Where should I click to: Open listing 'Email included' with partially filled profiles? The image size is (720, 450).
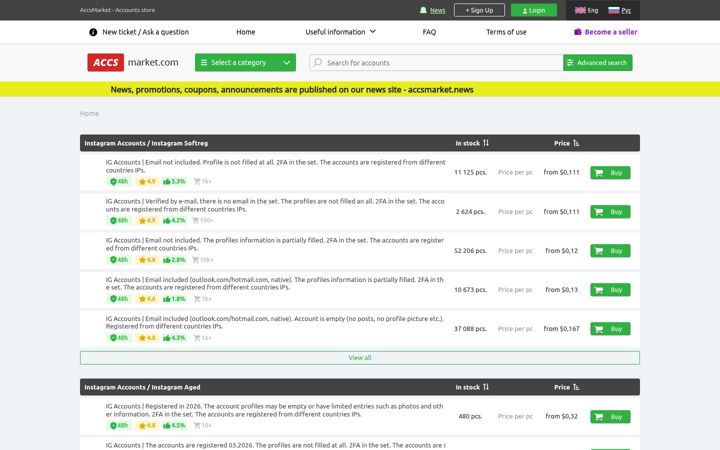point(275,283)
